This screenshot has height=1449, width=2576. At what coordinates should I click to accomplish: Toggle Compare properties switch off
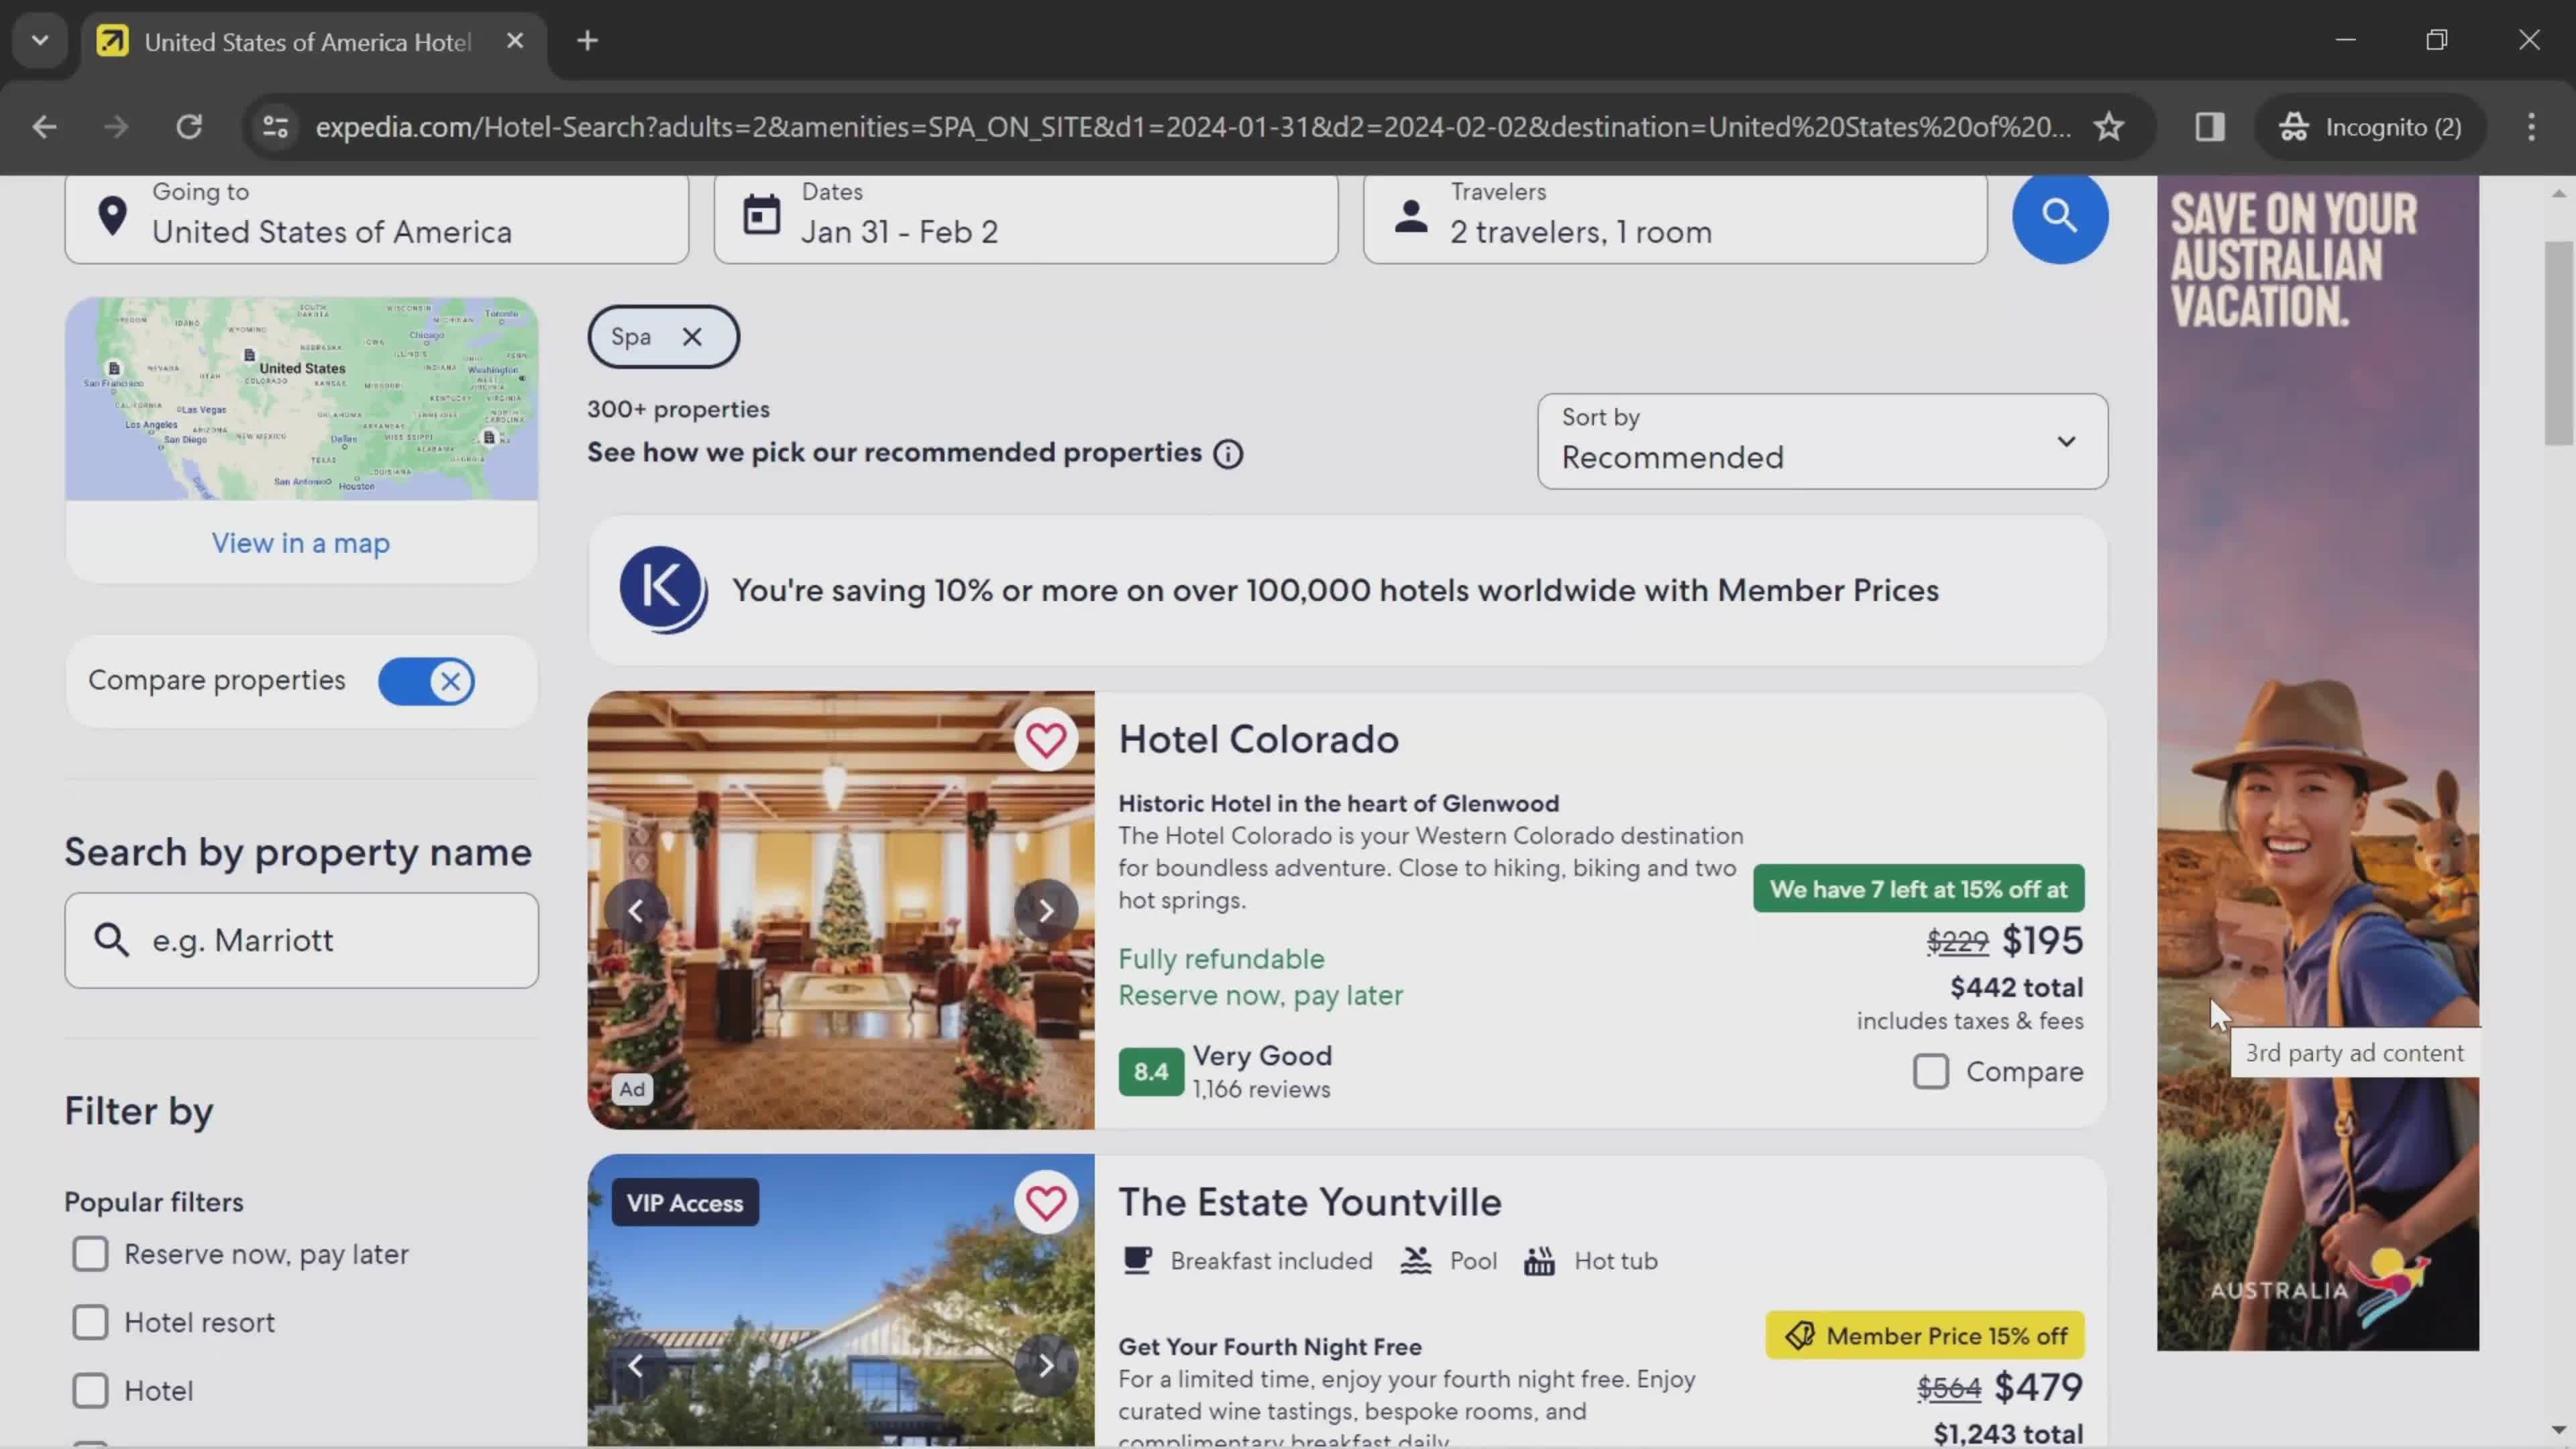click(427, 682)
